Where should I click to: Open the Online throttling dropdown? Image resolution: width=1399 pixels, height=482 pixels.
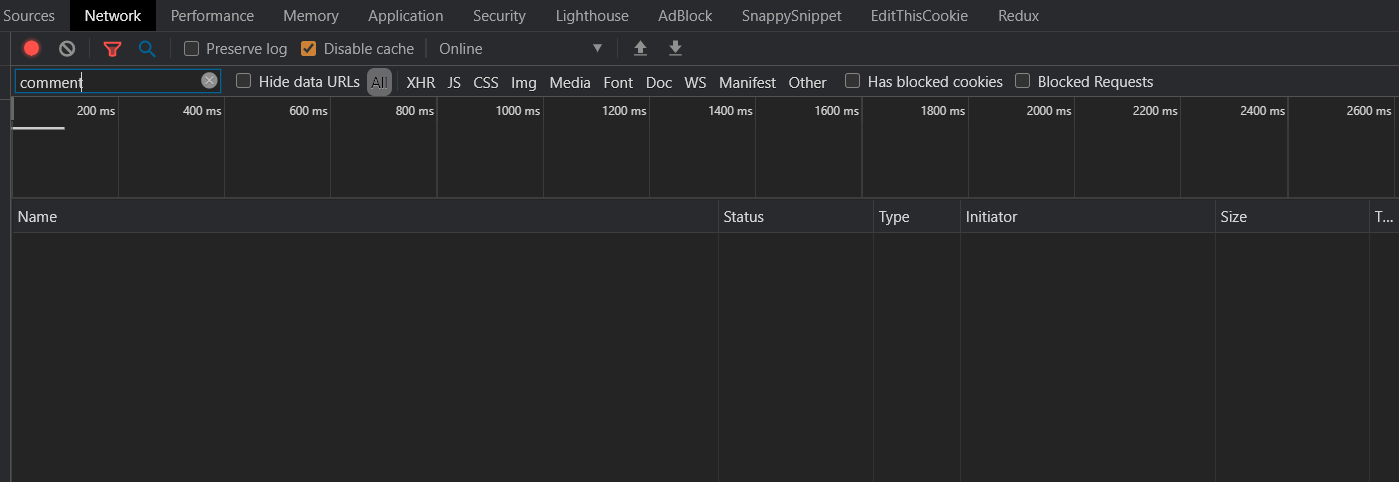(x=520, y=48)
